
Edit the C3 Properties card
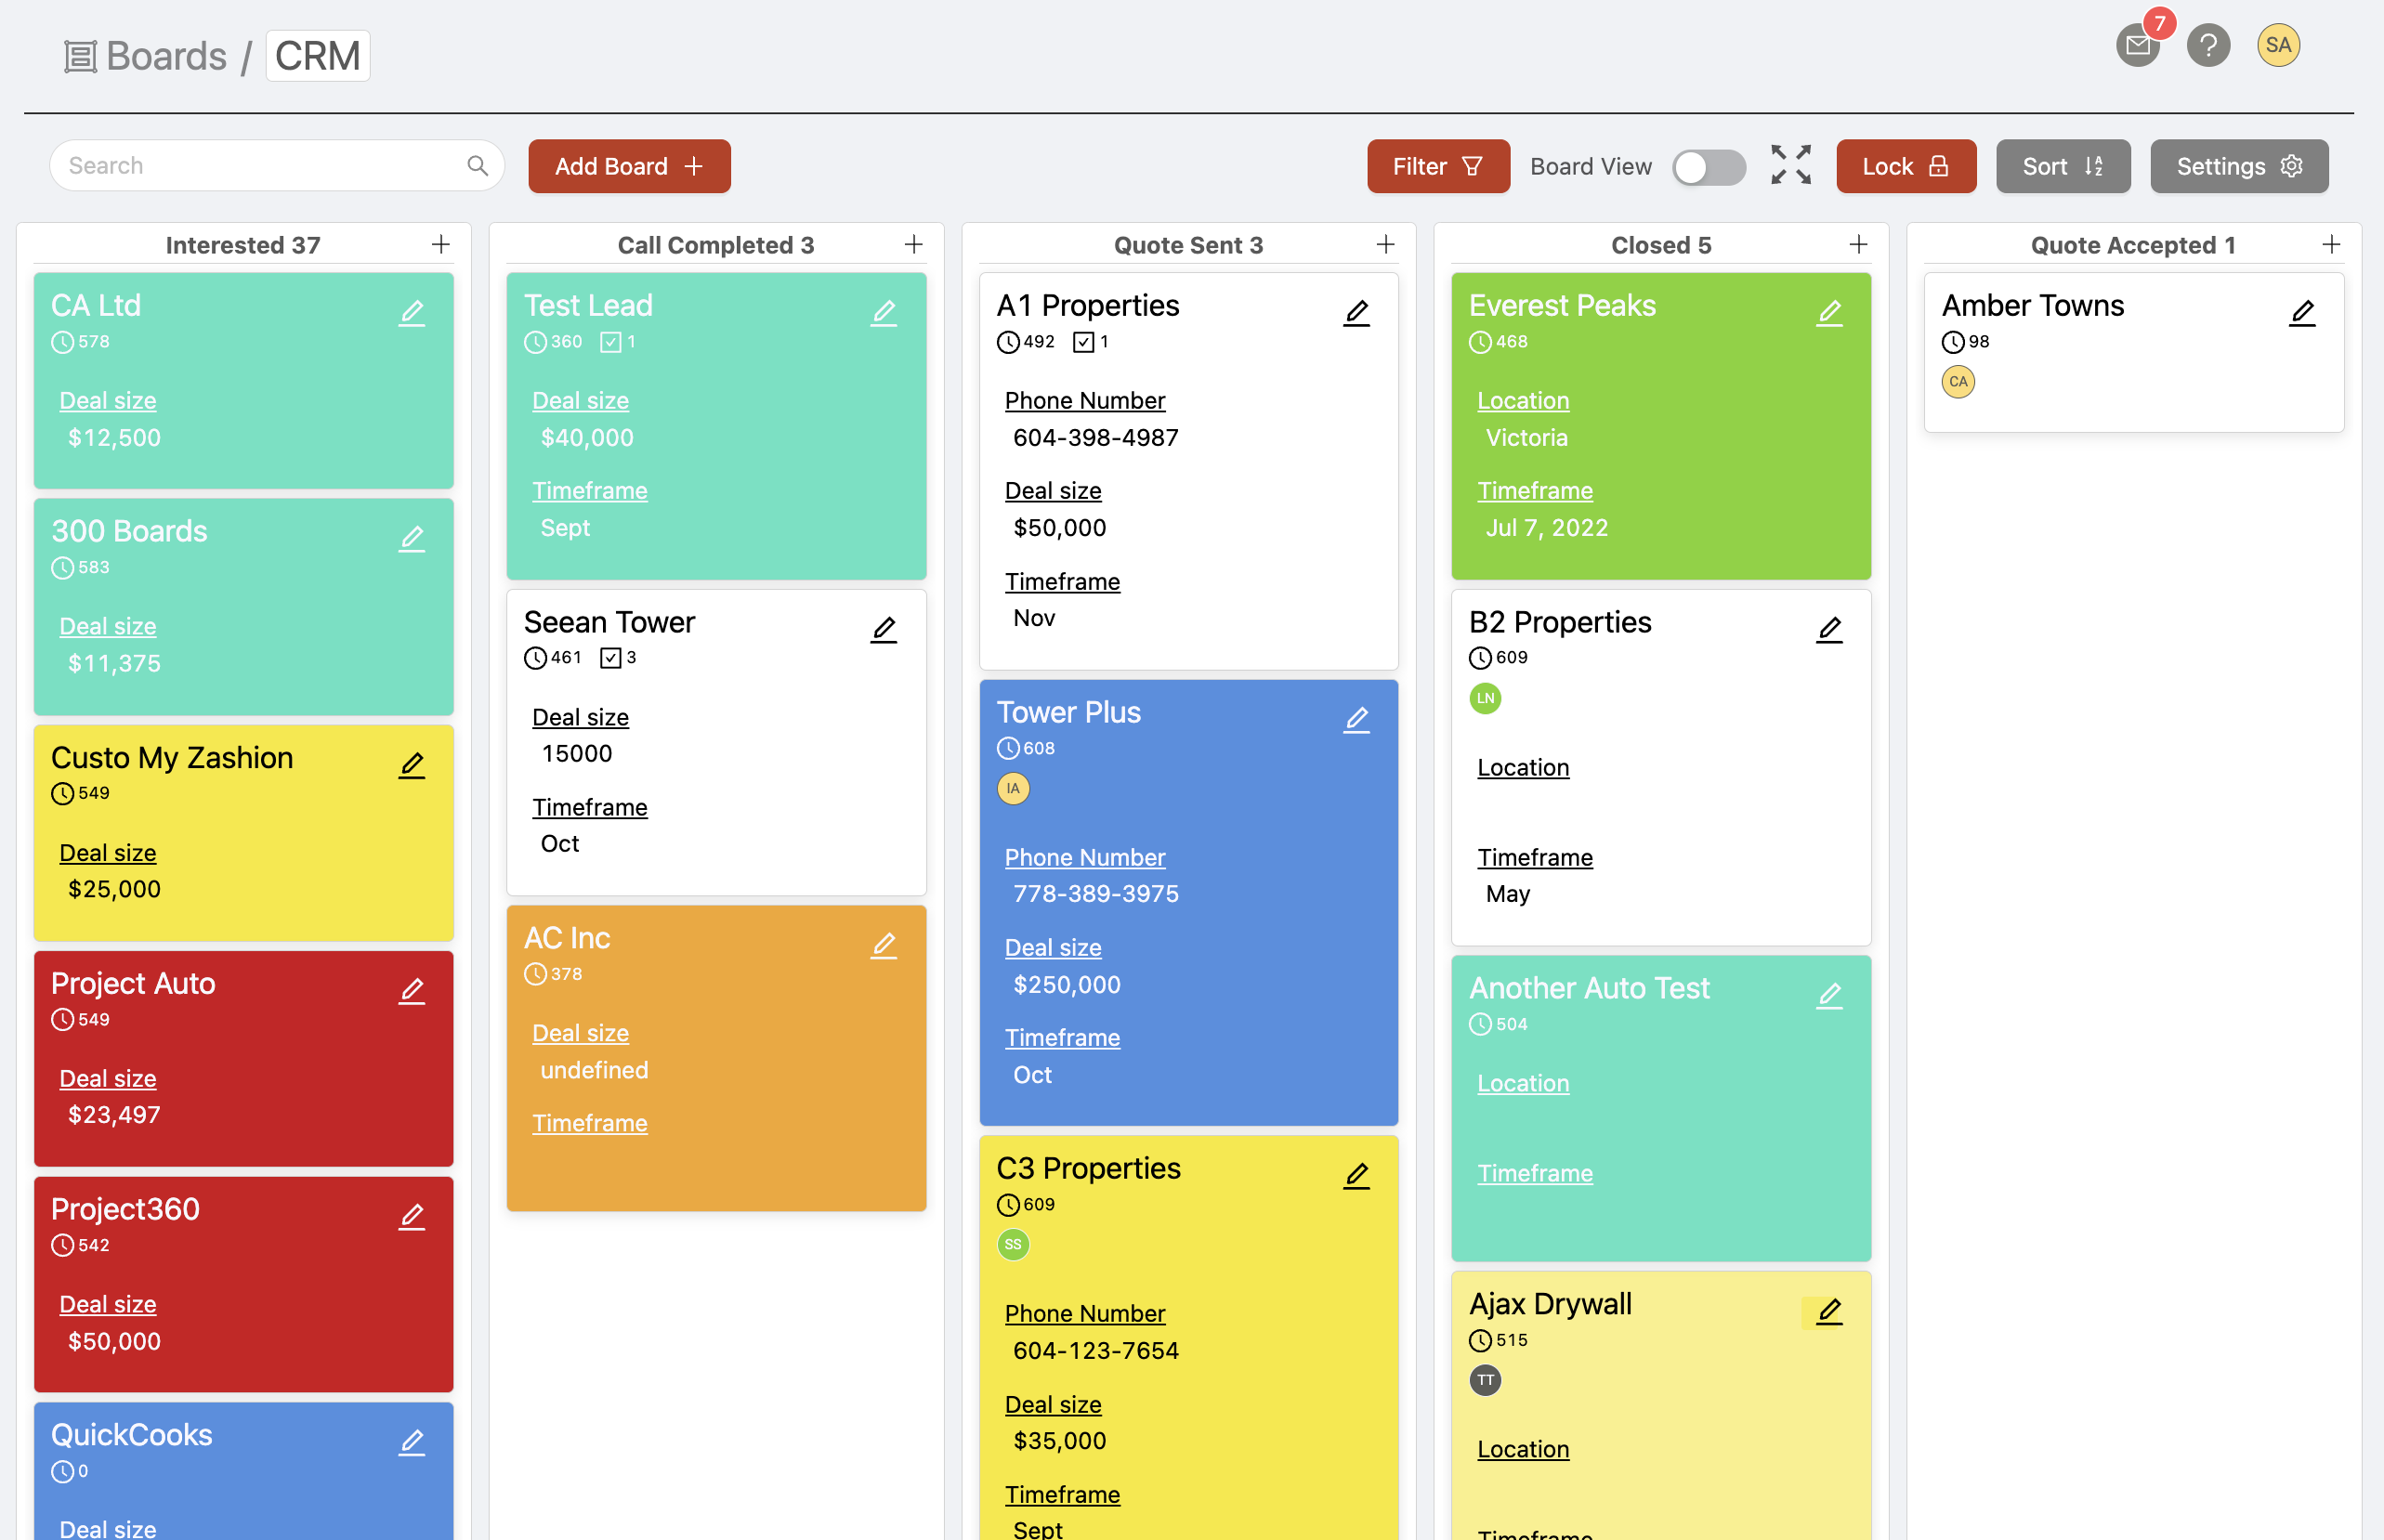tap(1357, 1176)
